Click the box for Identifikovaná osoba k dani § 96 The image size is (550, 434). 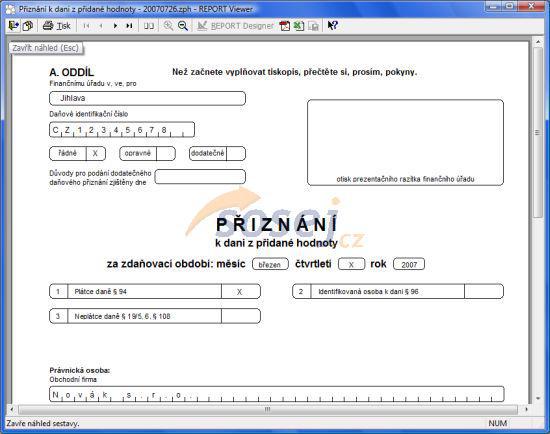pos(484,292)
